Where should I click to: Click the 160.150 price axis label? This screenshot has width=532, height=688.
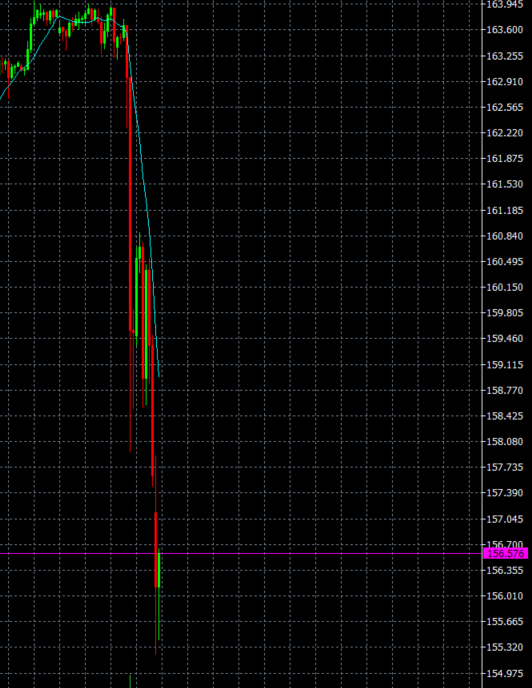point(505,287)
